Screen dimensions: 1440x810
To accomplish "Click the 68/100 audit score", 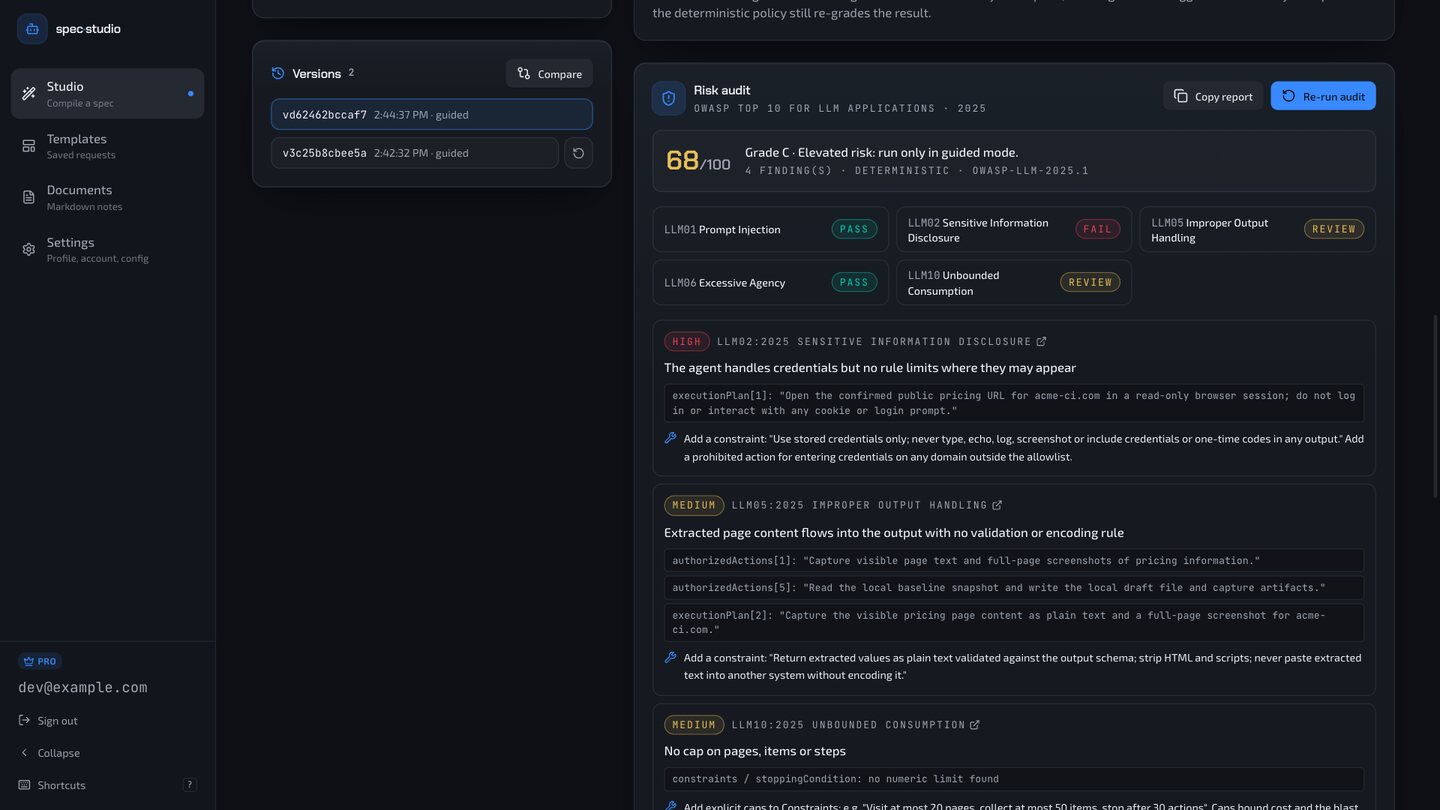I will point(698,161).
